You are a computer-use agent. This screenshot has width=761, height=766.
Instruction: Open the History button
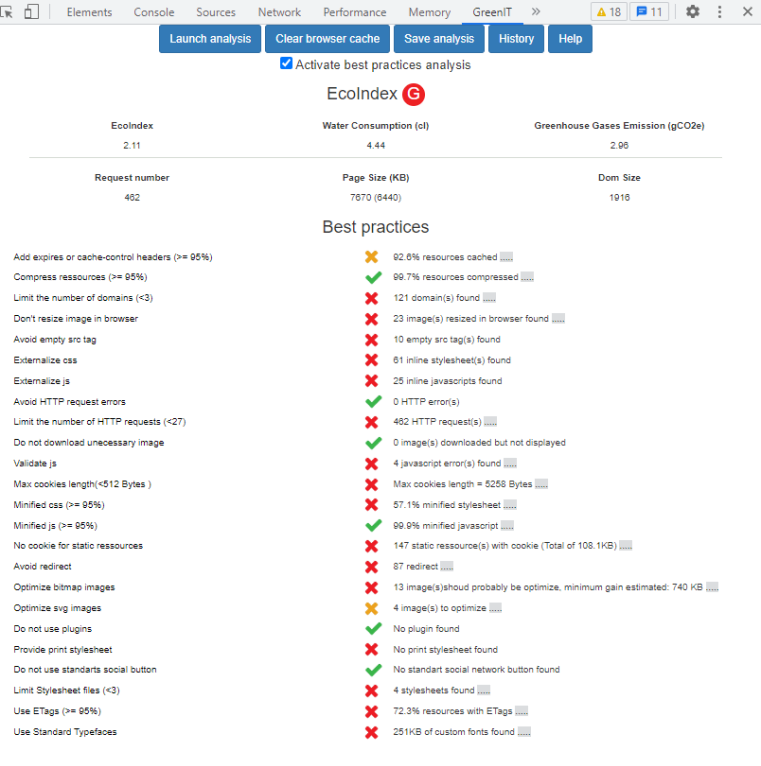516,39
